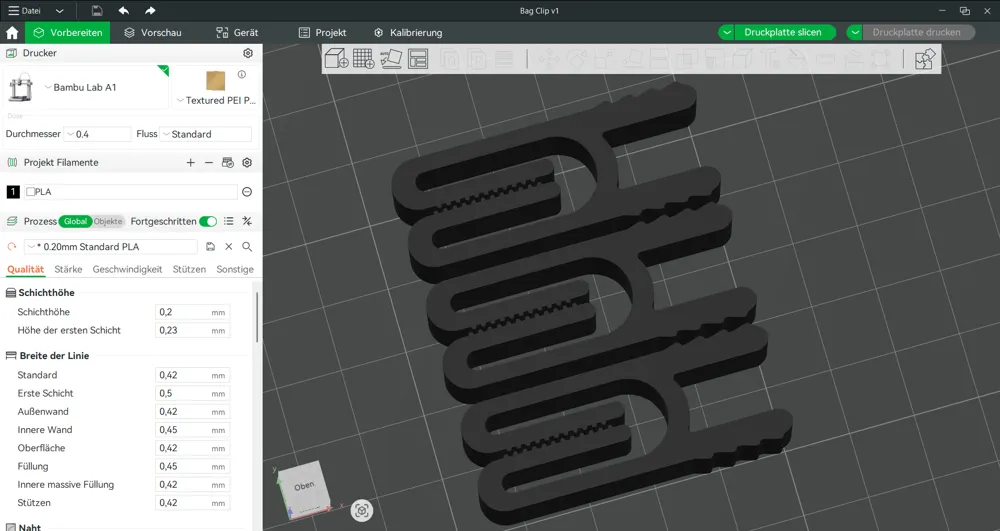Switch to the Vorschau tab
Image resolution: width=1000 pixels, height=531 pixels.
(152, 33)
